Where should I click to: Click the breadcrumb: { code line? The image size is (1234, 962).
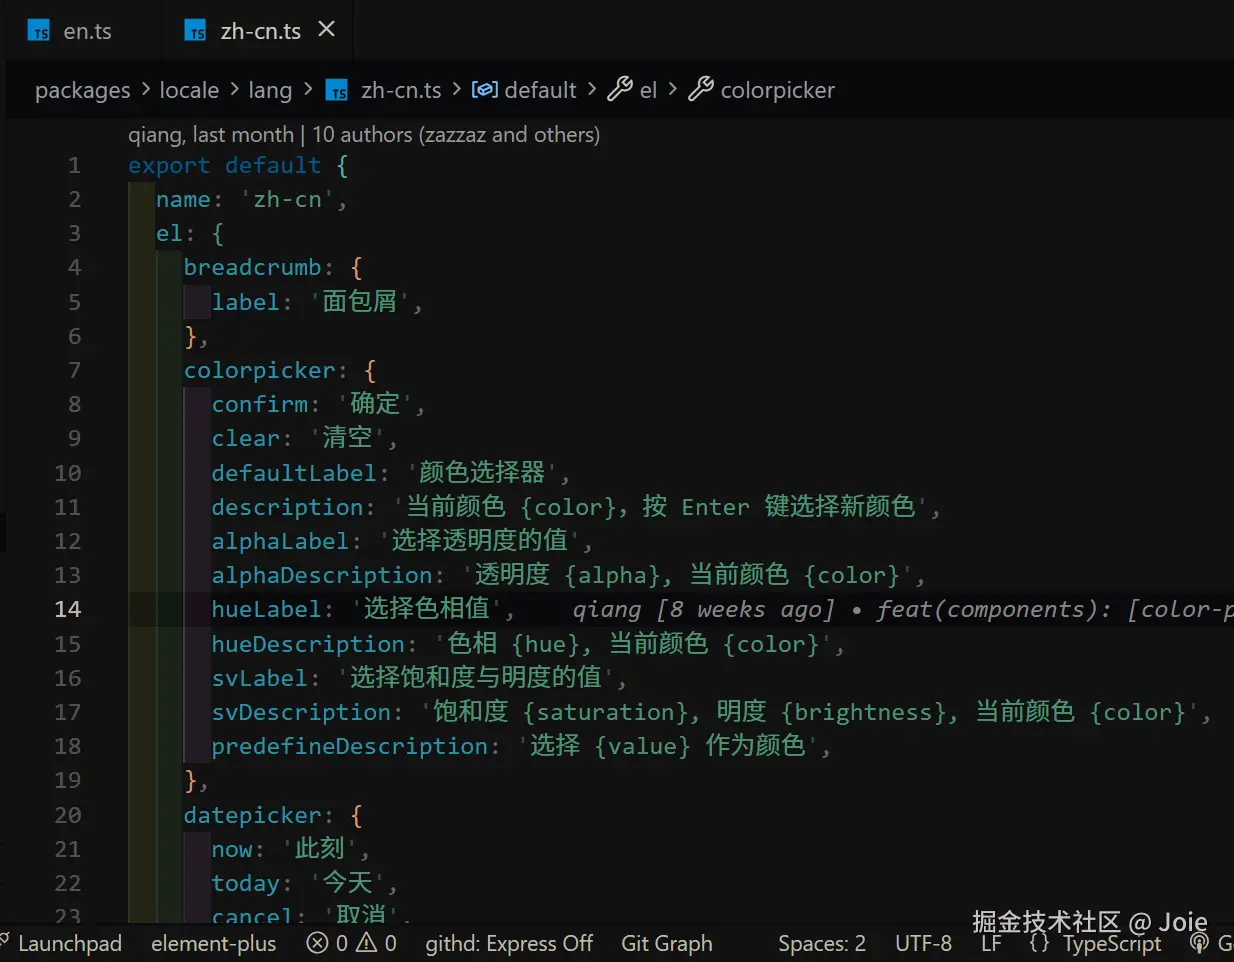pyautogui.click(x=273, y=267)
